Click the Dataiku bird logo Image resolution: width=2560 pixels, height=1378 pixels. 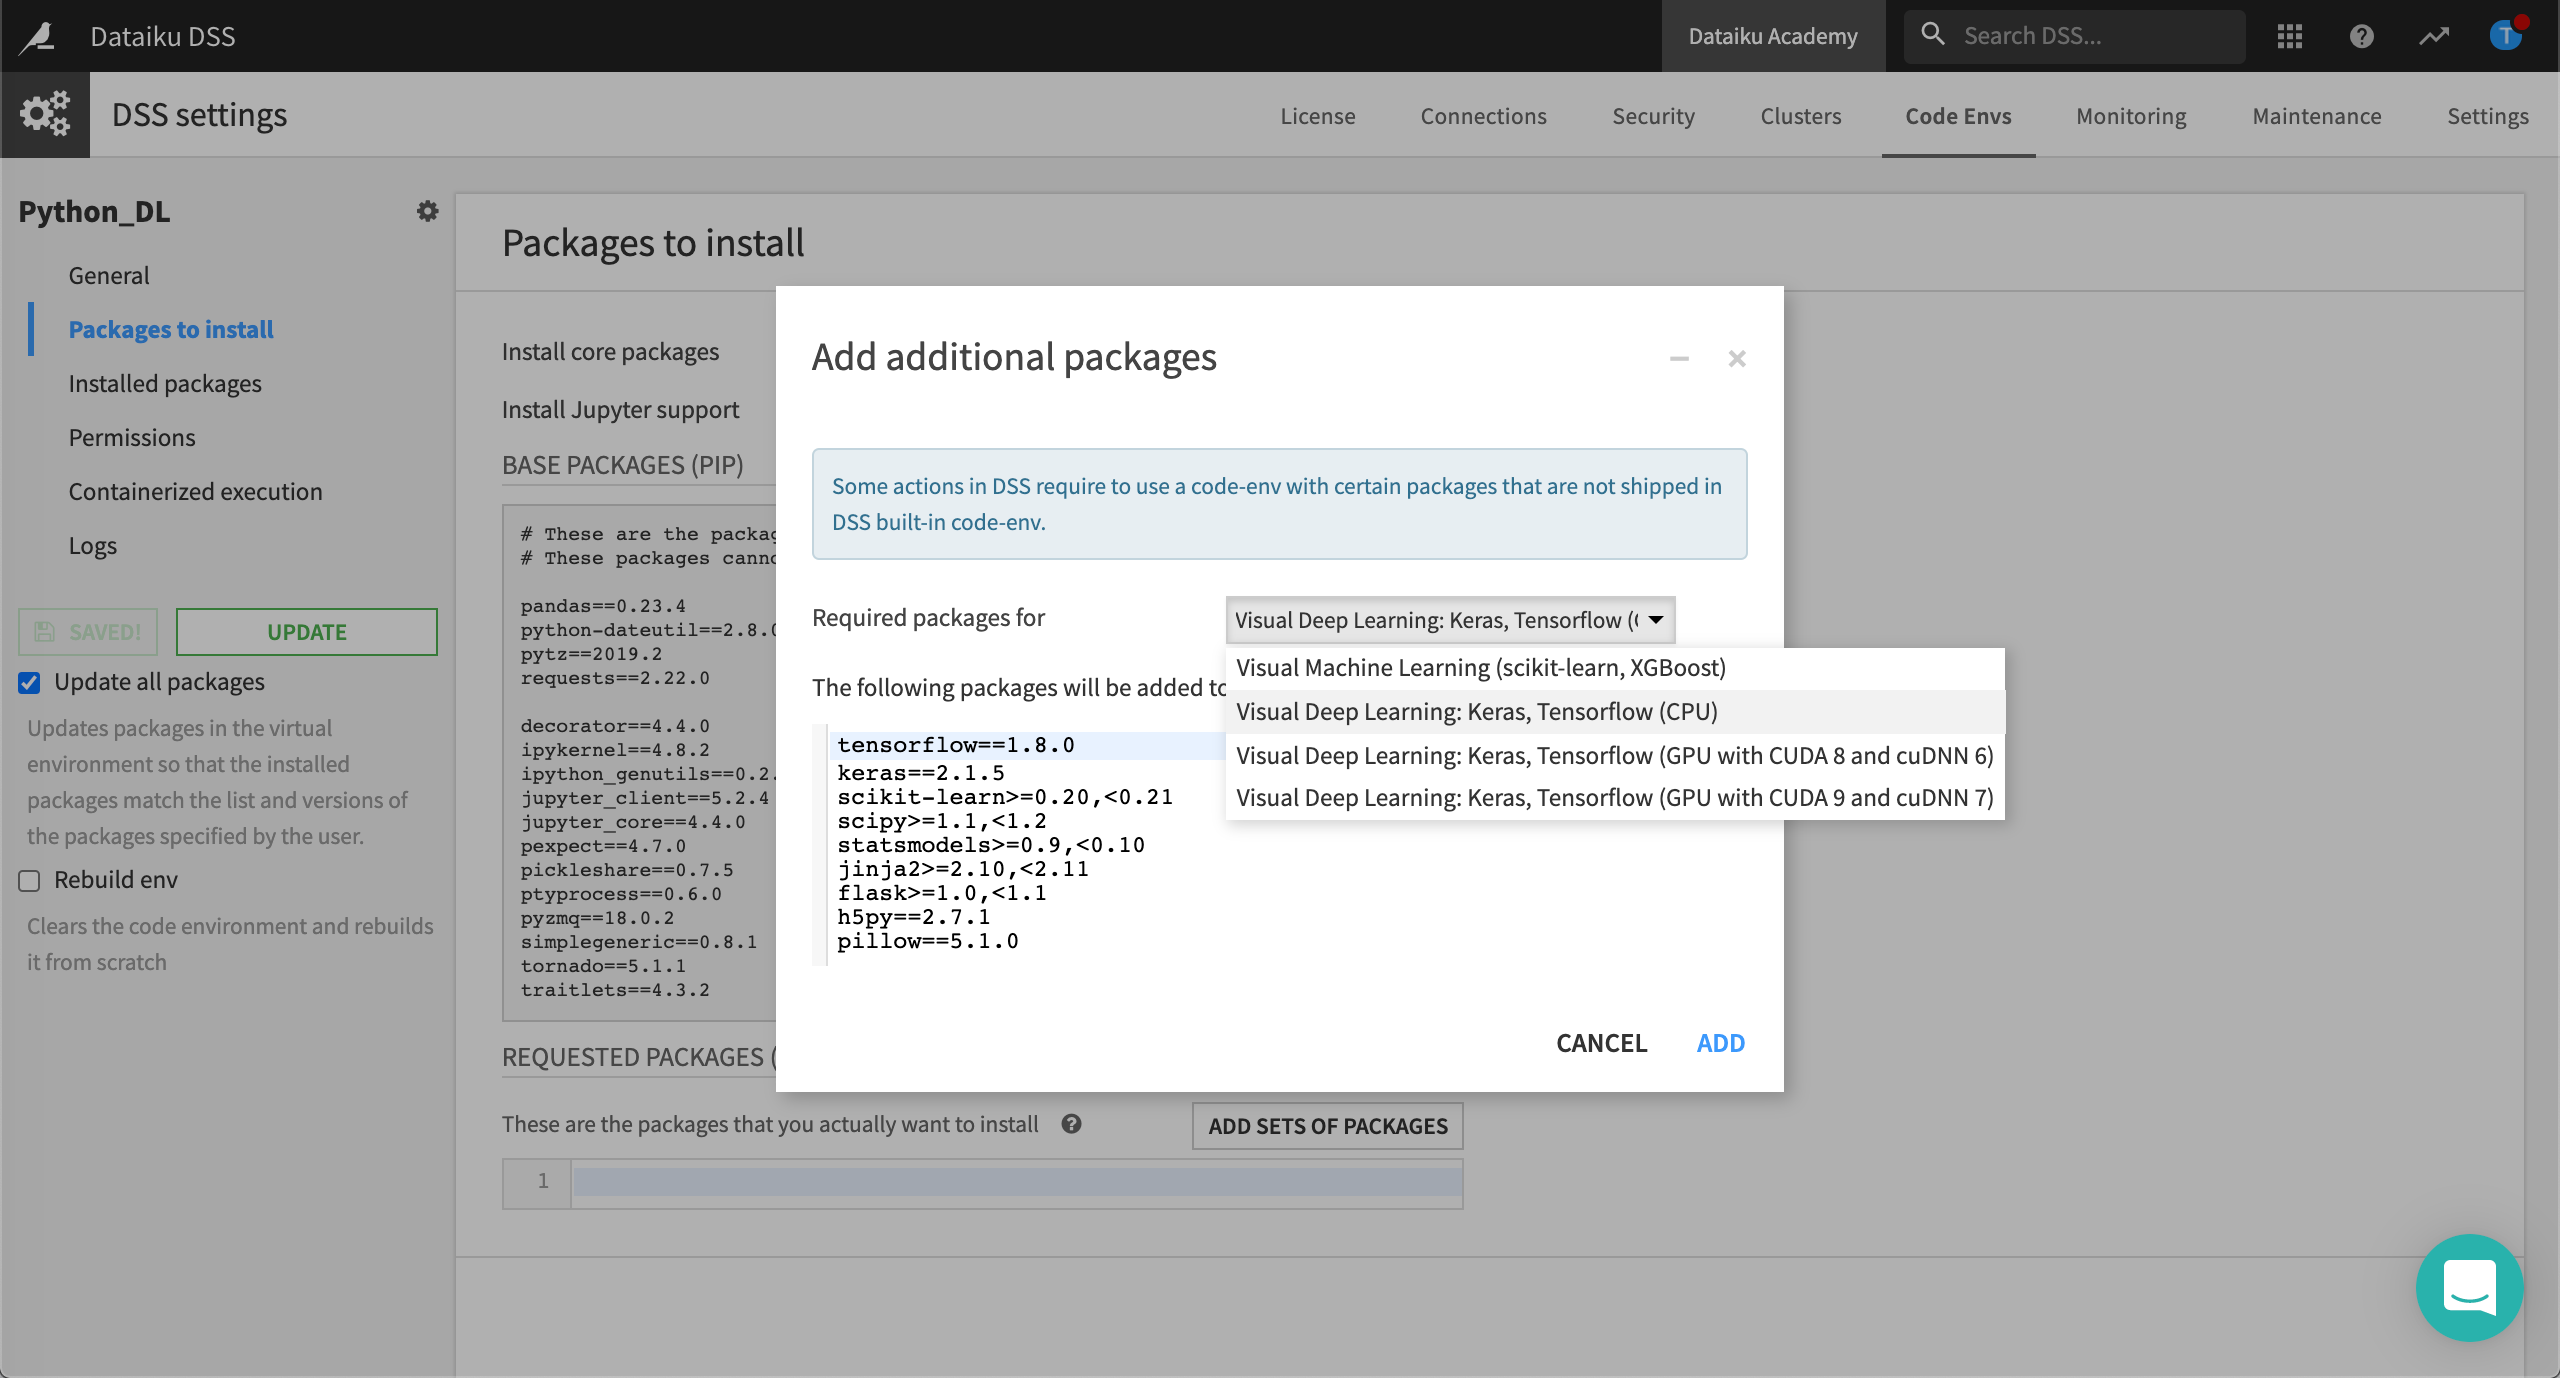tap(38, 37)
